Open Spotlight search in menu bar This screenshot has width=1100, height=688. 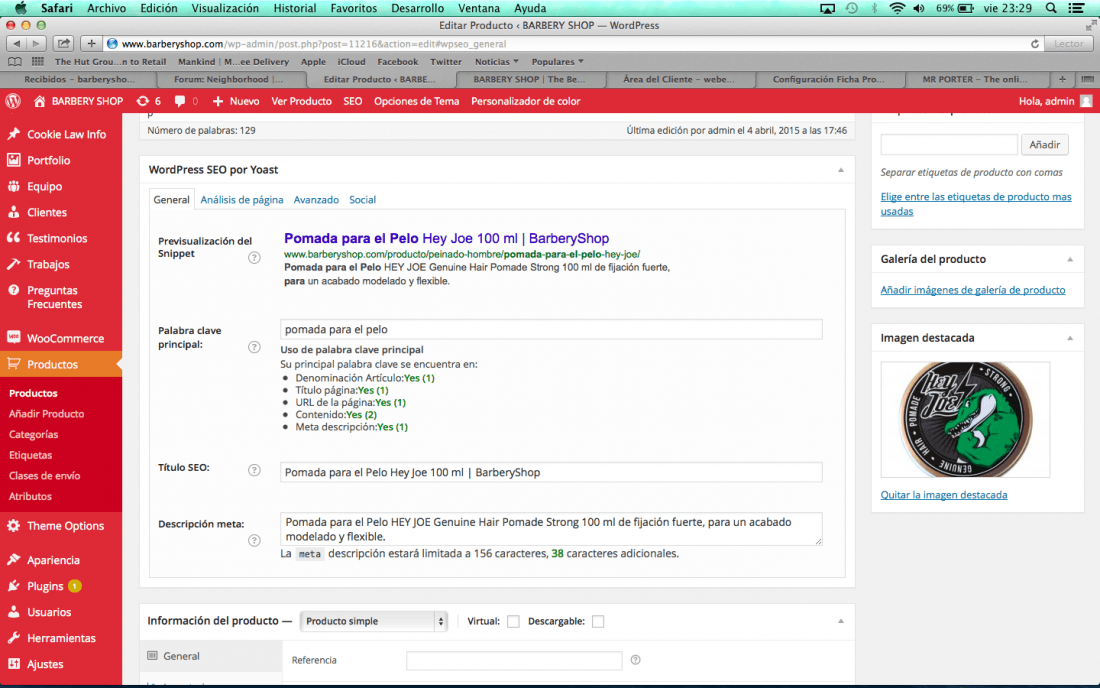point(1050,8)
